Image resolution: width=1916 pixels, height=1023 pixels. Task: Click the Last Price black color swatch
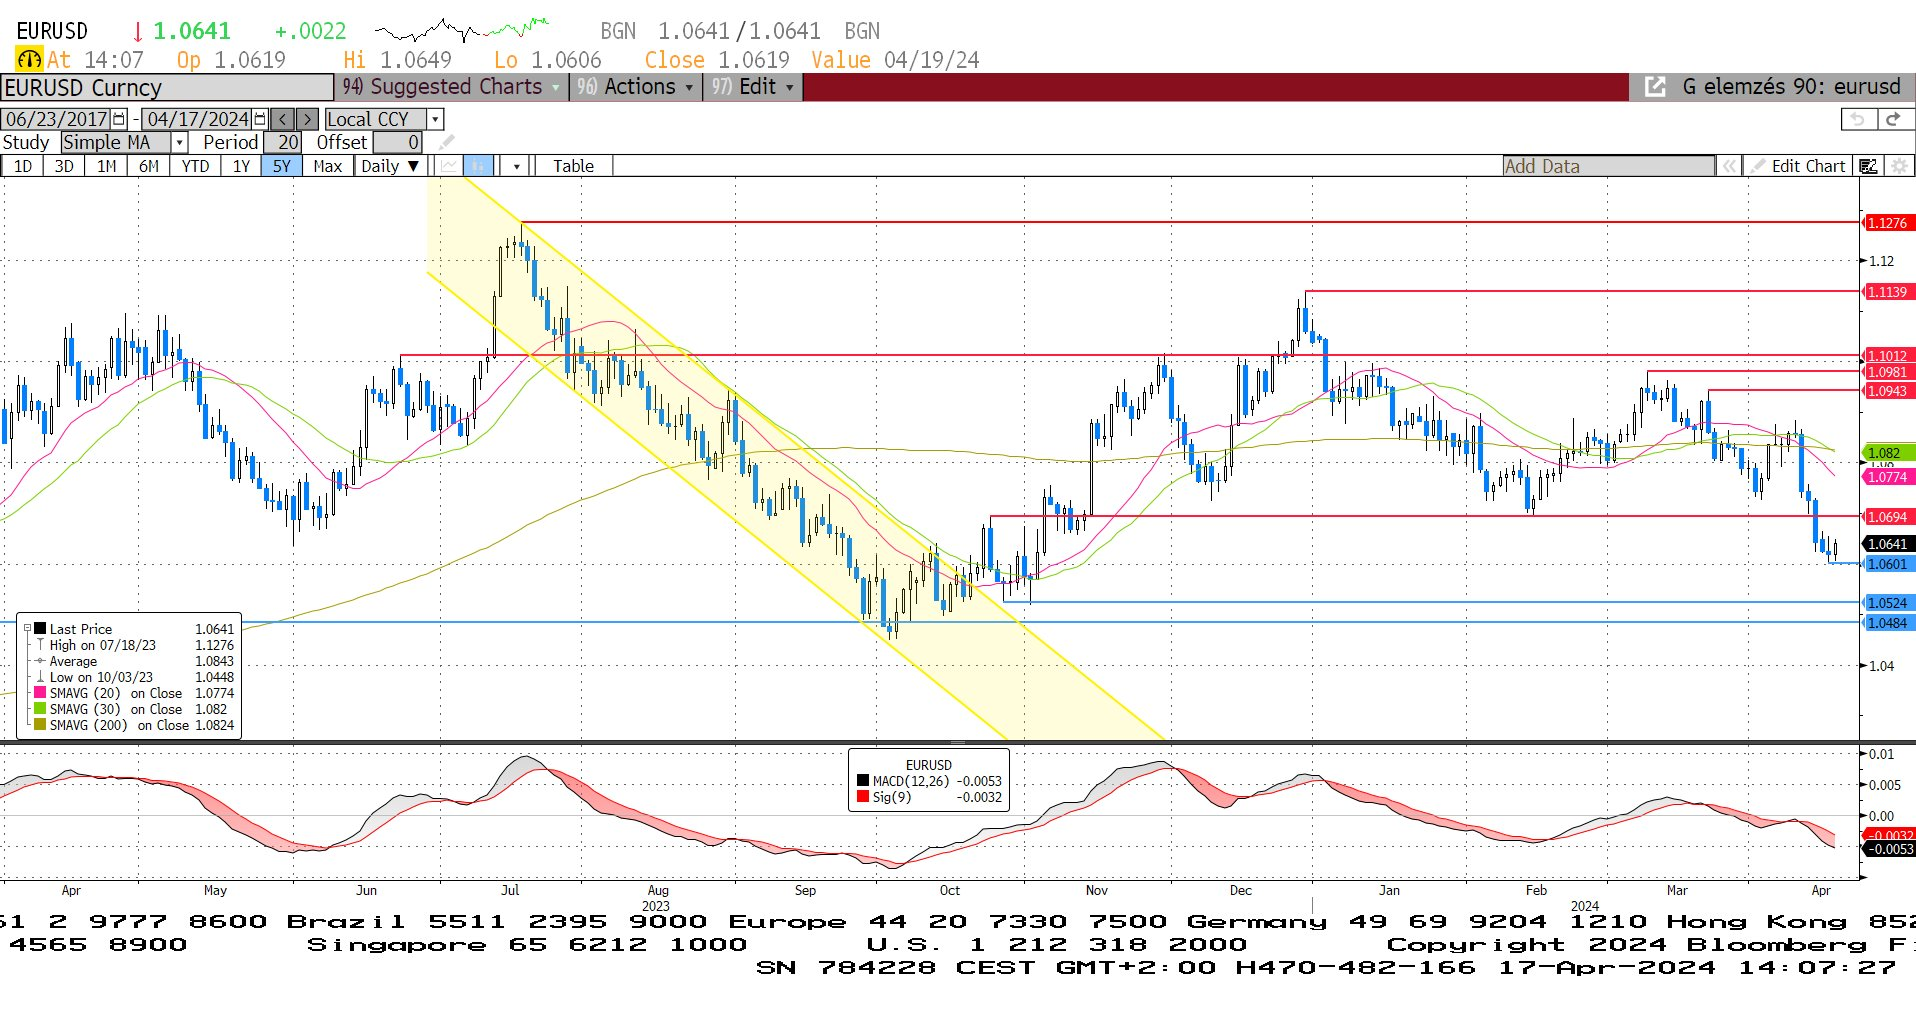[40, 629]
